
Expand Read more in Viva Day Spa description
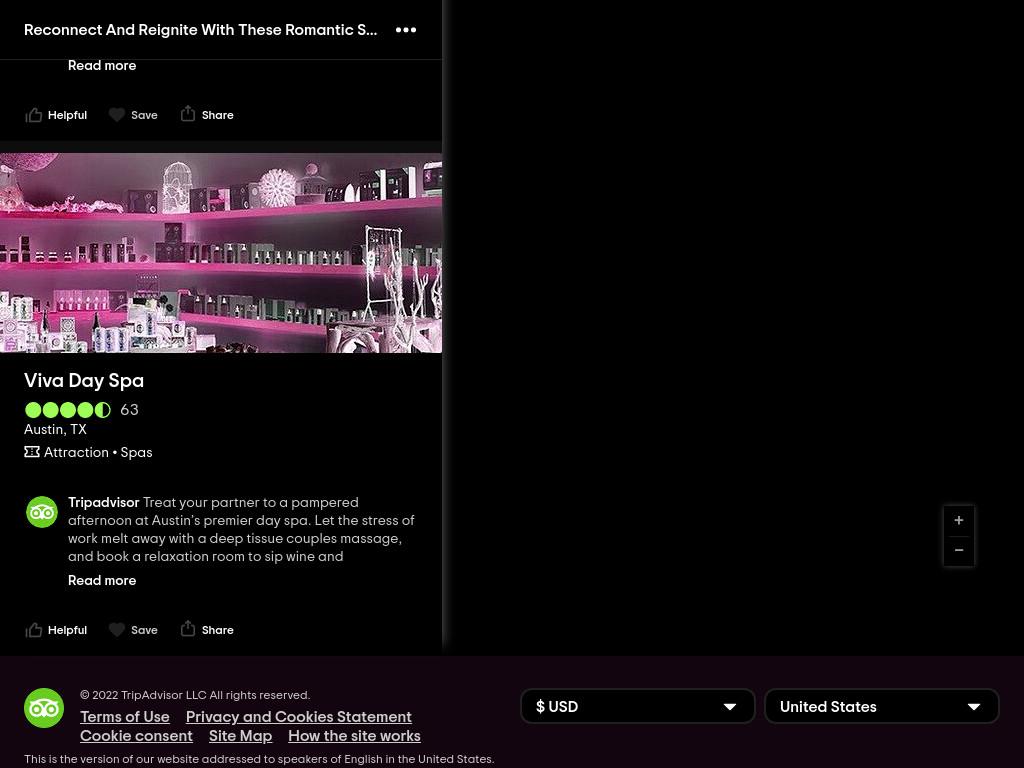pyautogui.click(x=102, y=581)
